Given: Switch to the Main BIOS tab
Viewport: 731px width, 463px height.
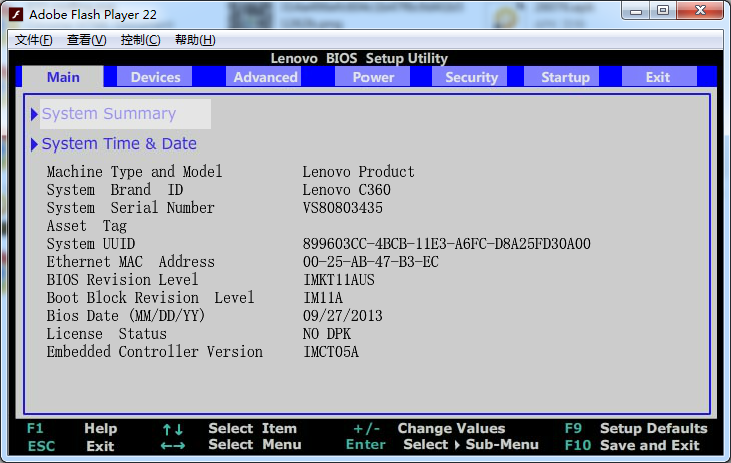Looking at the screenshot, I should 63,77.
